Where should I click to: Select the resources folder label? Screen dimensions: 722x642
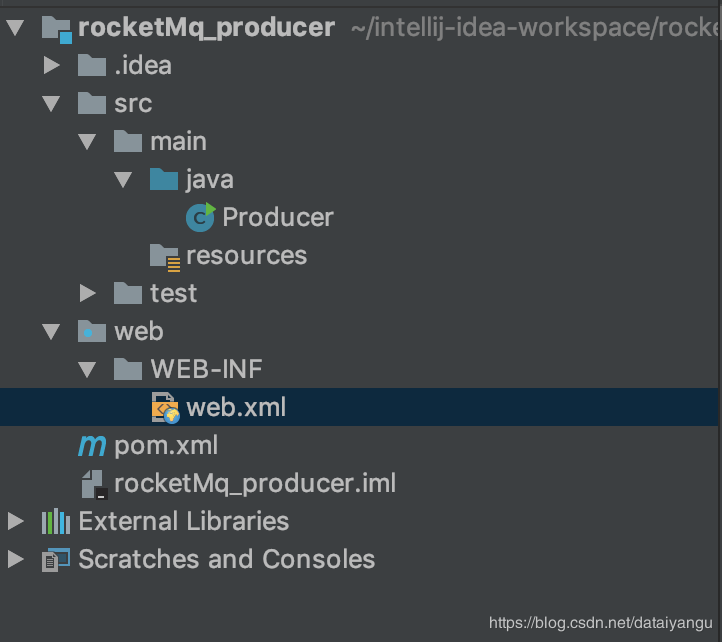[x=246, y=255]
